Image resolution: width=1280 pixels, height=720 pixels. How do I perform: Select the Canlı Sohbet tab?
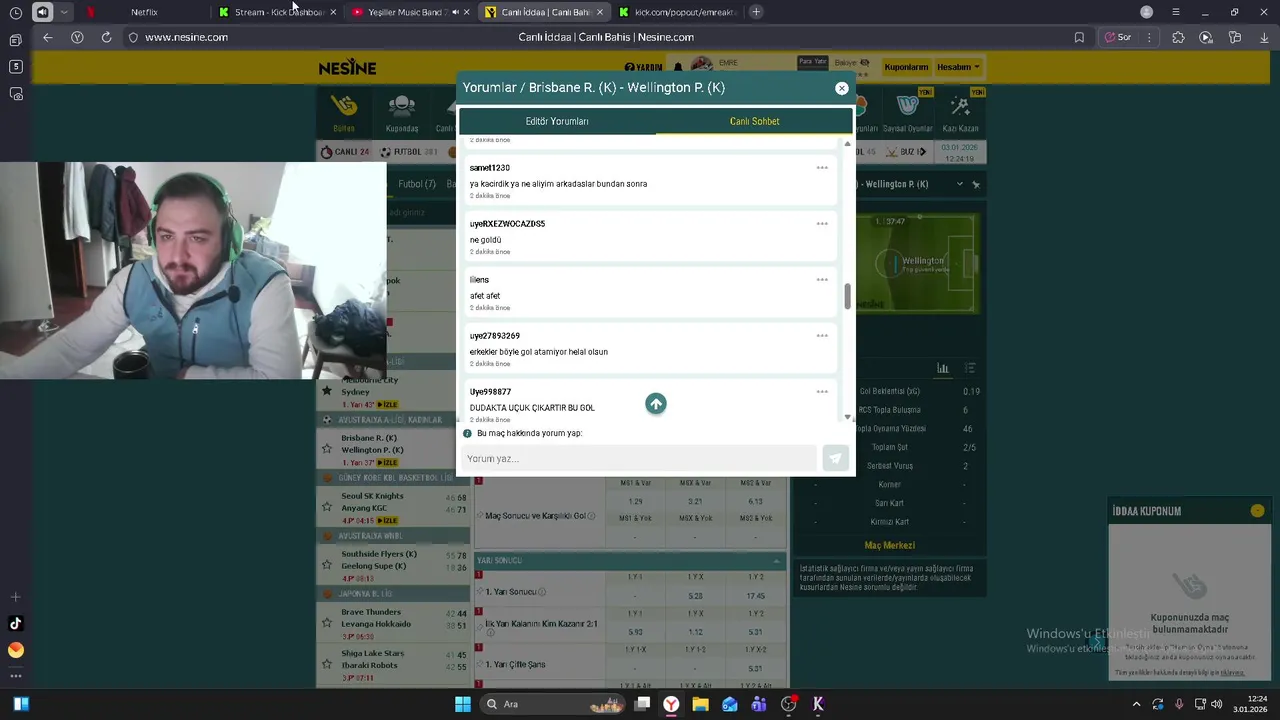[754, 121]
